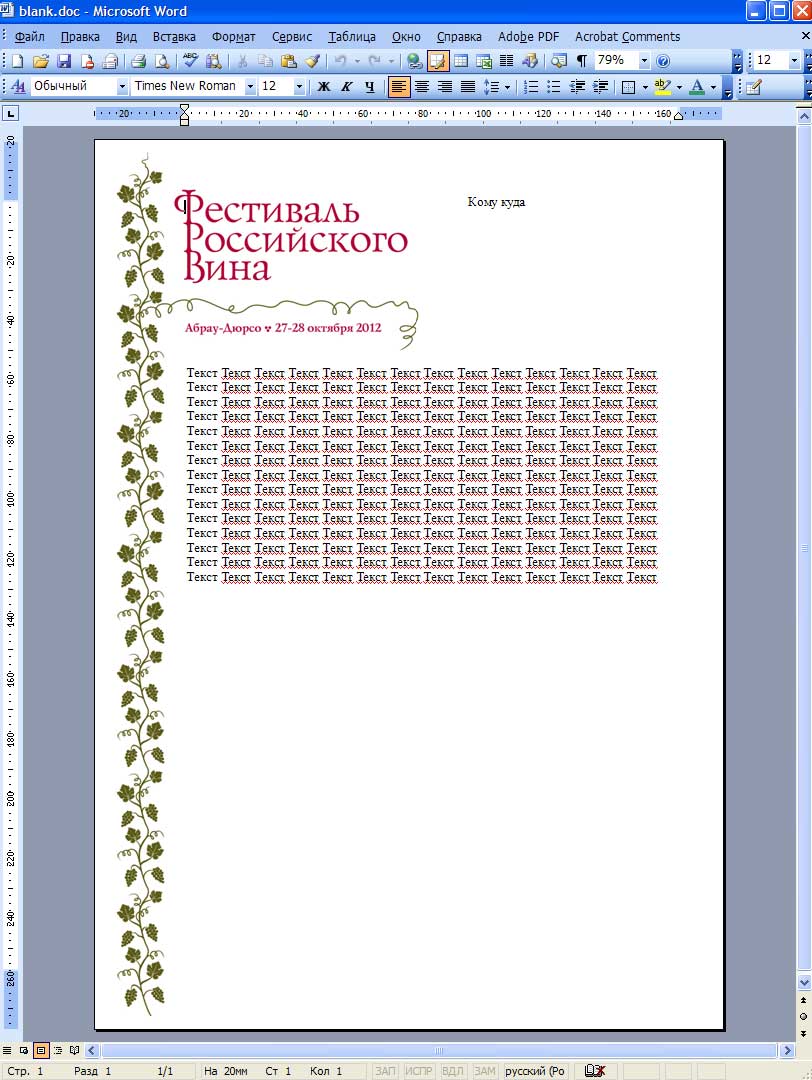The width and height of the screenshot is (812, 1080).
Task: Insert hyperlink globe icon
Action: click(414, 61)
